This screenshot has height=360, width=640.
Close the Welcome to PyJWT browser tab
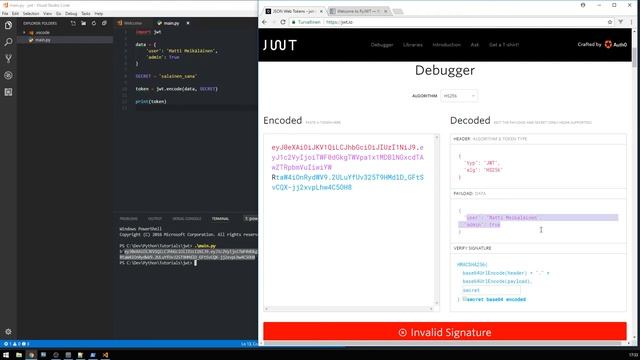(385, 11)
